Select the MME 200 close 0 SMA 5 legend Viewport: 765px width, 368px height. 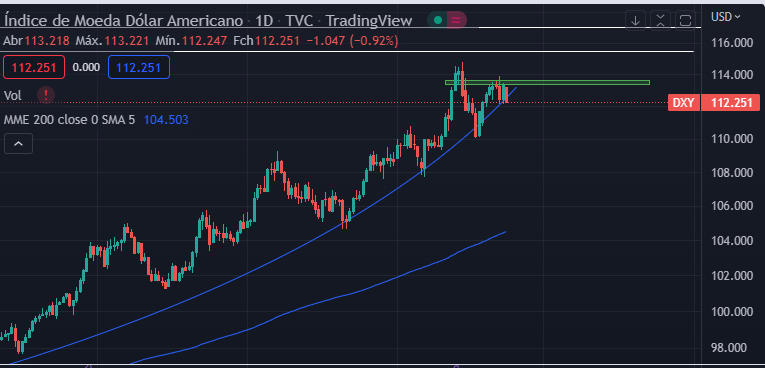pos(69,119)
